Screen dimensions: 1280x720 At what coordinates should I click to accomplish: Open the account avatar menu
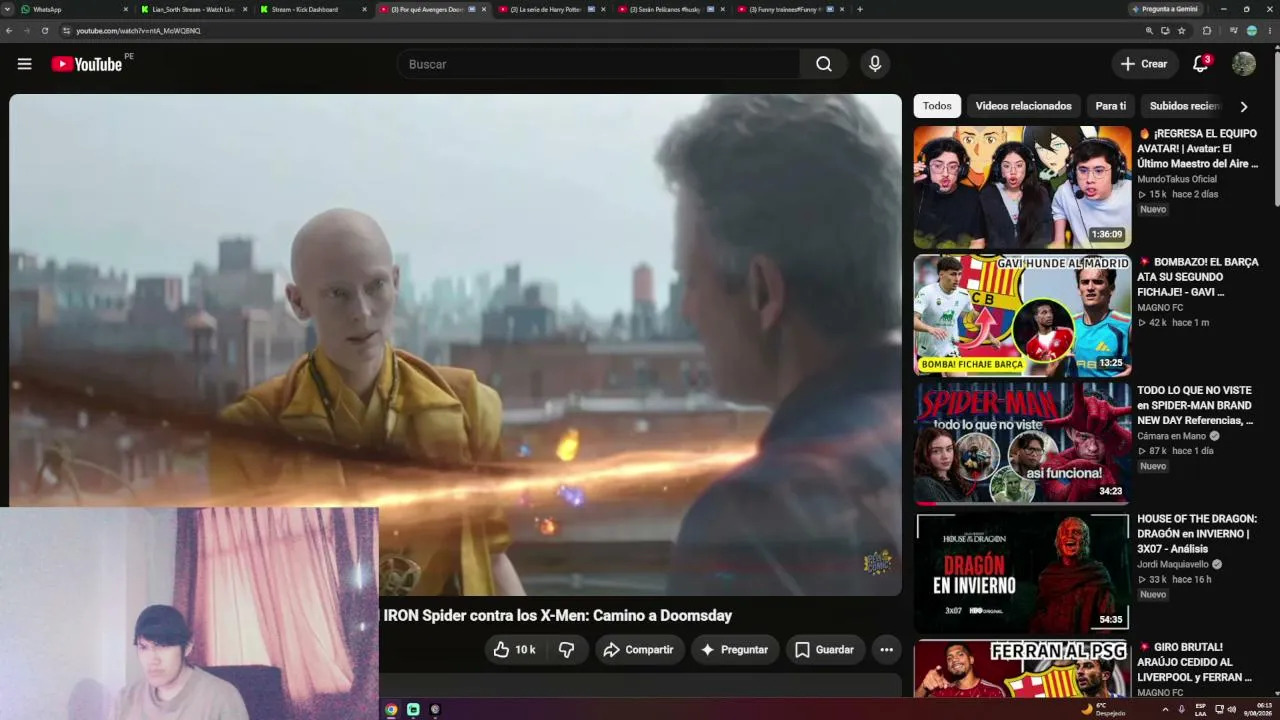click(1243, 64)
